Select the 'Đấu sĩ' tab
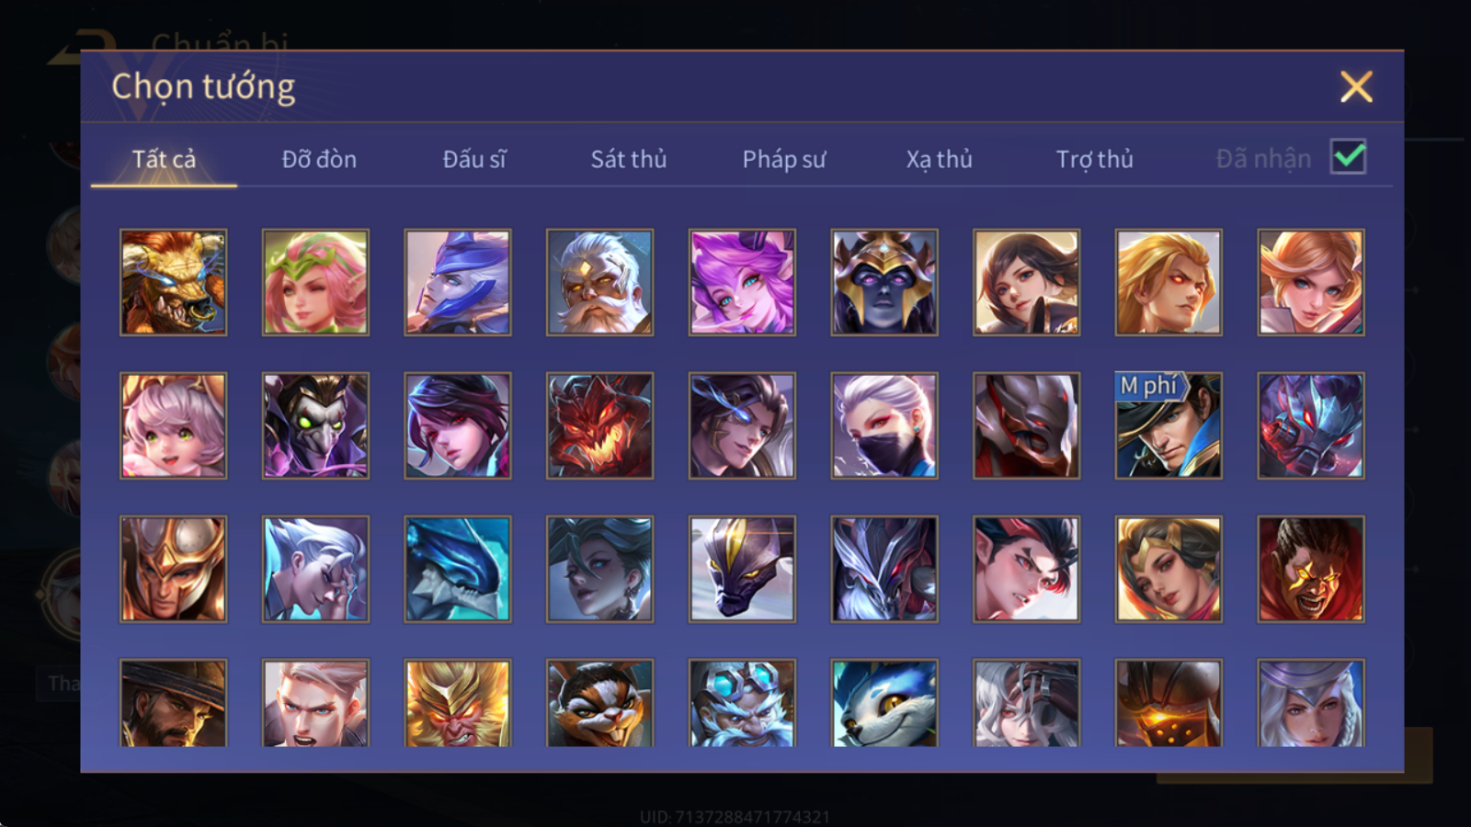This screenshot has width=1471, height=827. tap(474, 159)
